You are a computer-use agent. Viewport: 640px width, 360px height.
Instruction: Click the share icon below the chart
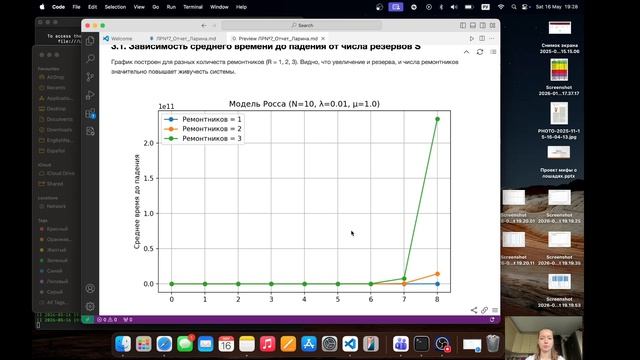(x=474, y=310)
